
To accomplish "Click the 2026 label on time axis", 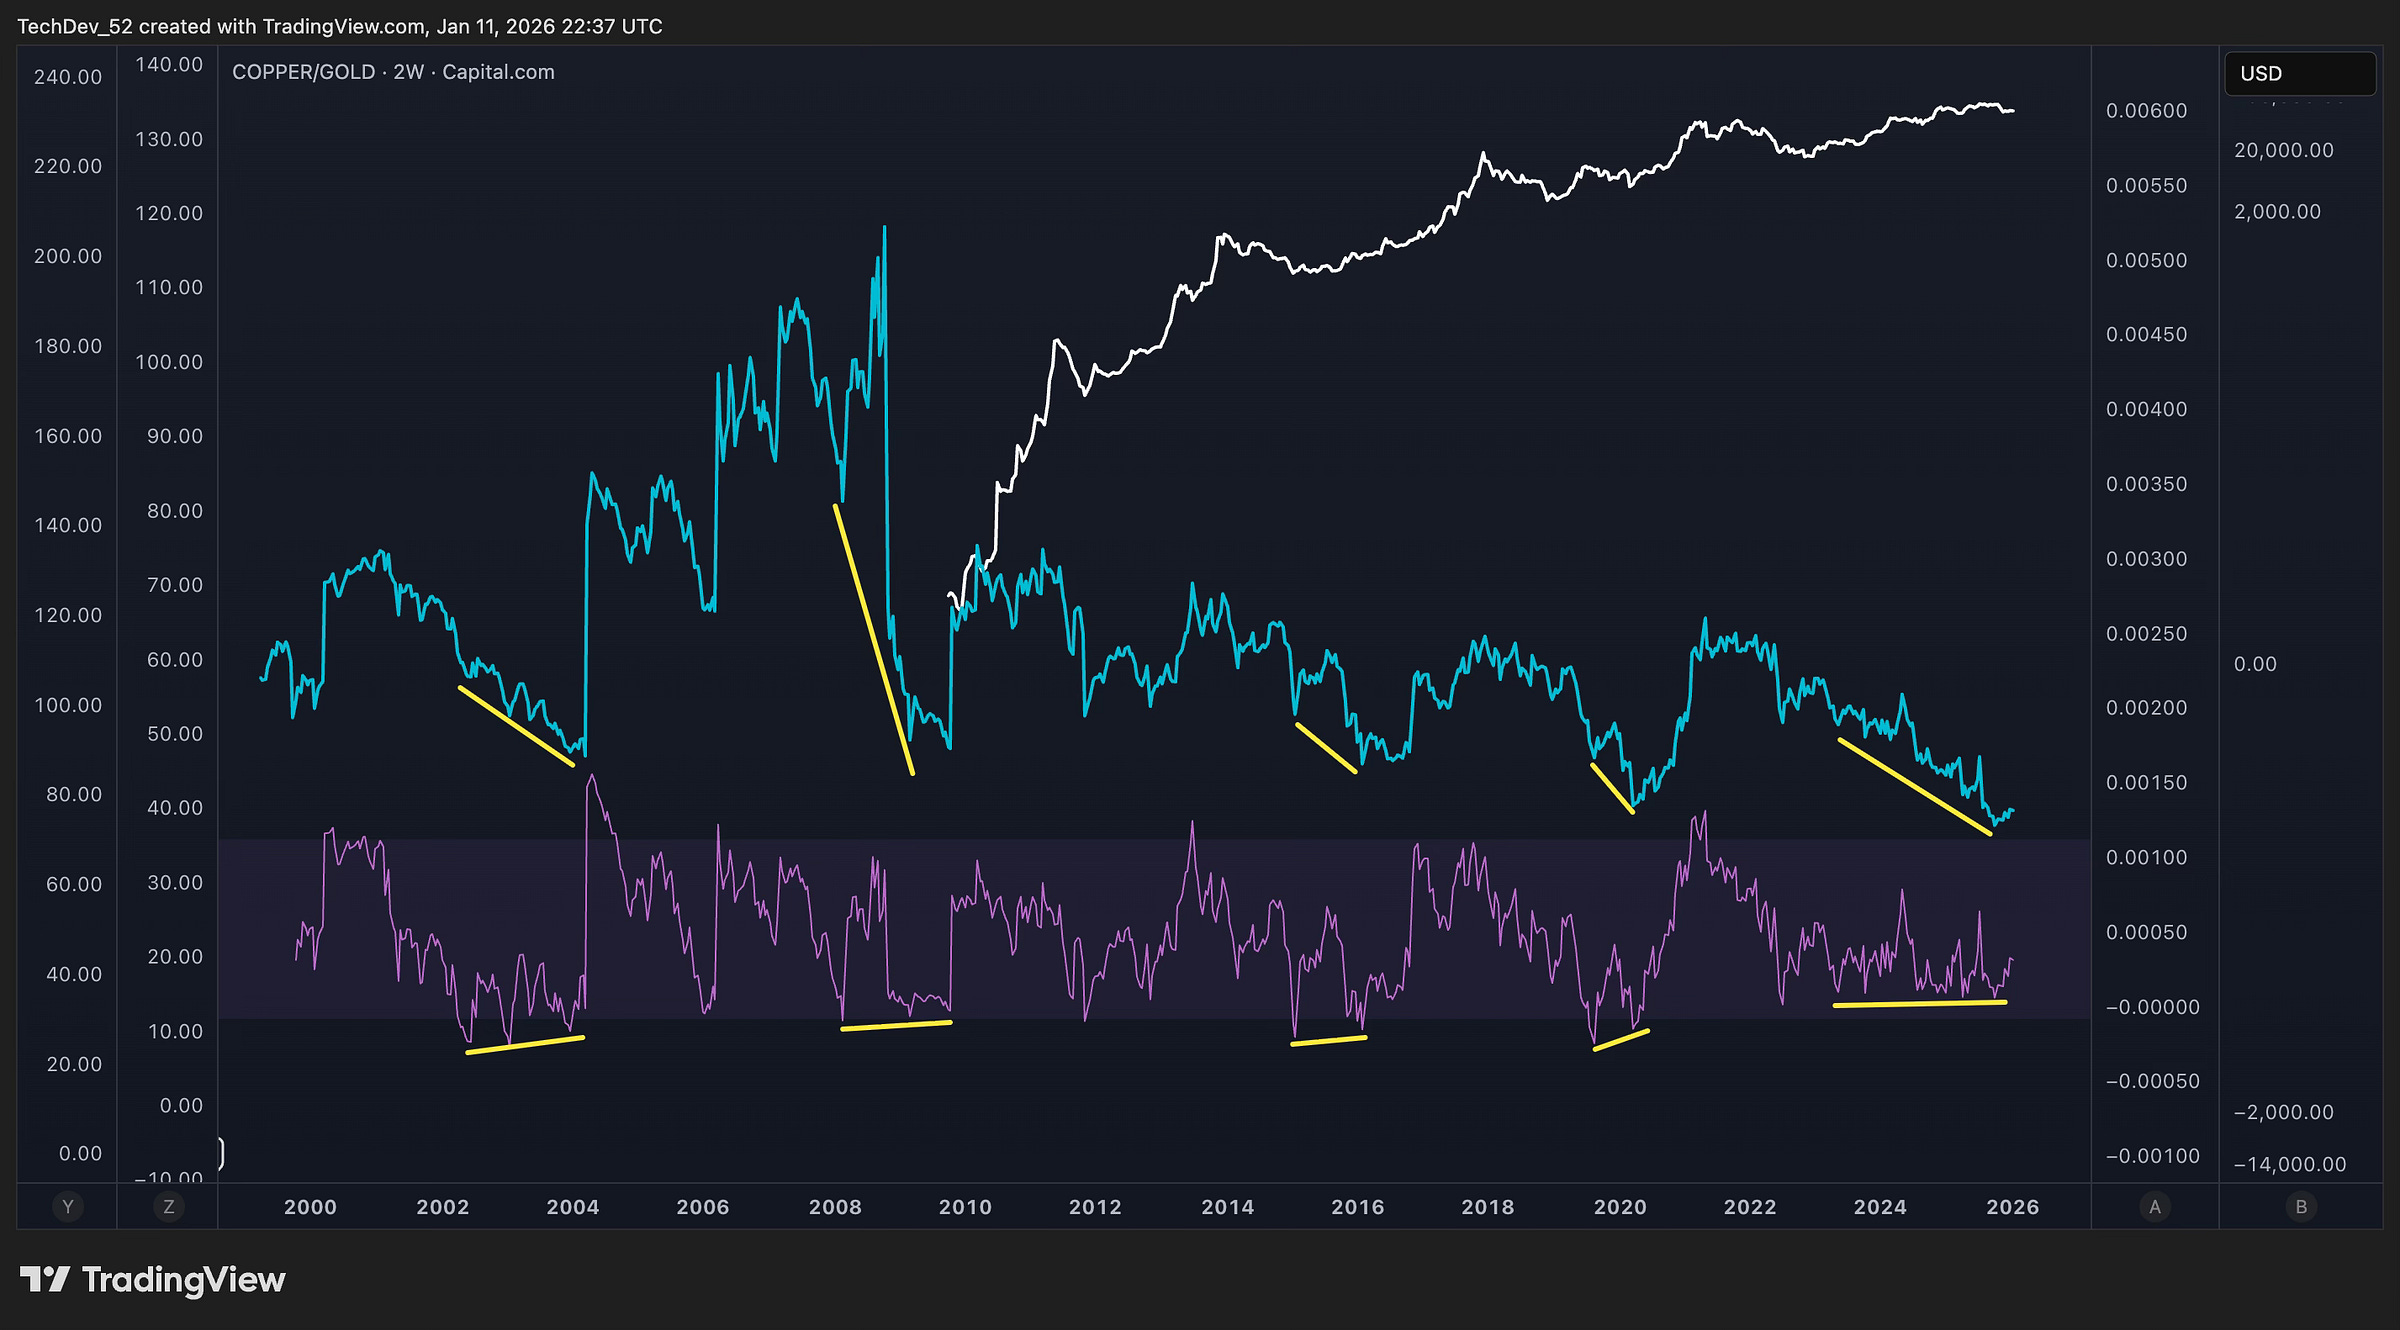I will pyautogui.click(x=2012, y=1207).
